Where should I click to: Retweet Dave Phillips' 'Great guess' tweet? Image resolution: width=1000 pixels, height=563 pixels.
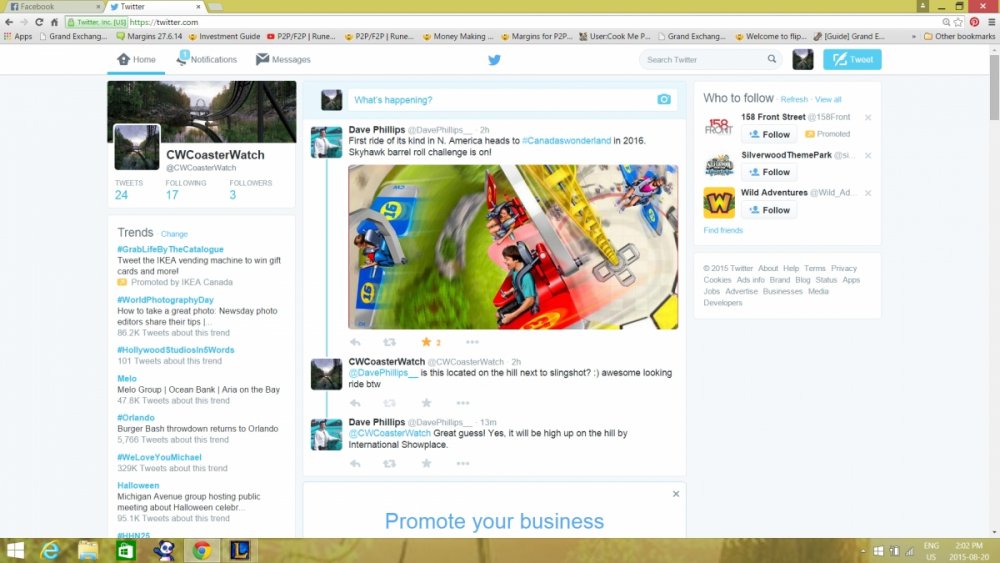pyautogui.click(x=389, y=464)
